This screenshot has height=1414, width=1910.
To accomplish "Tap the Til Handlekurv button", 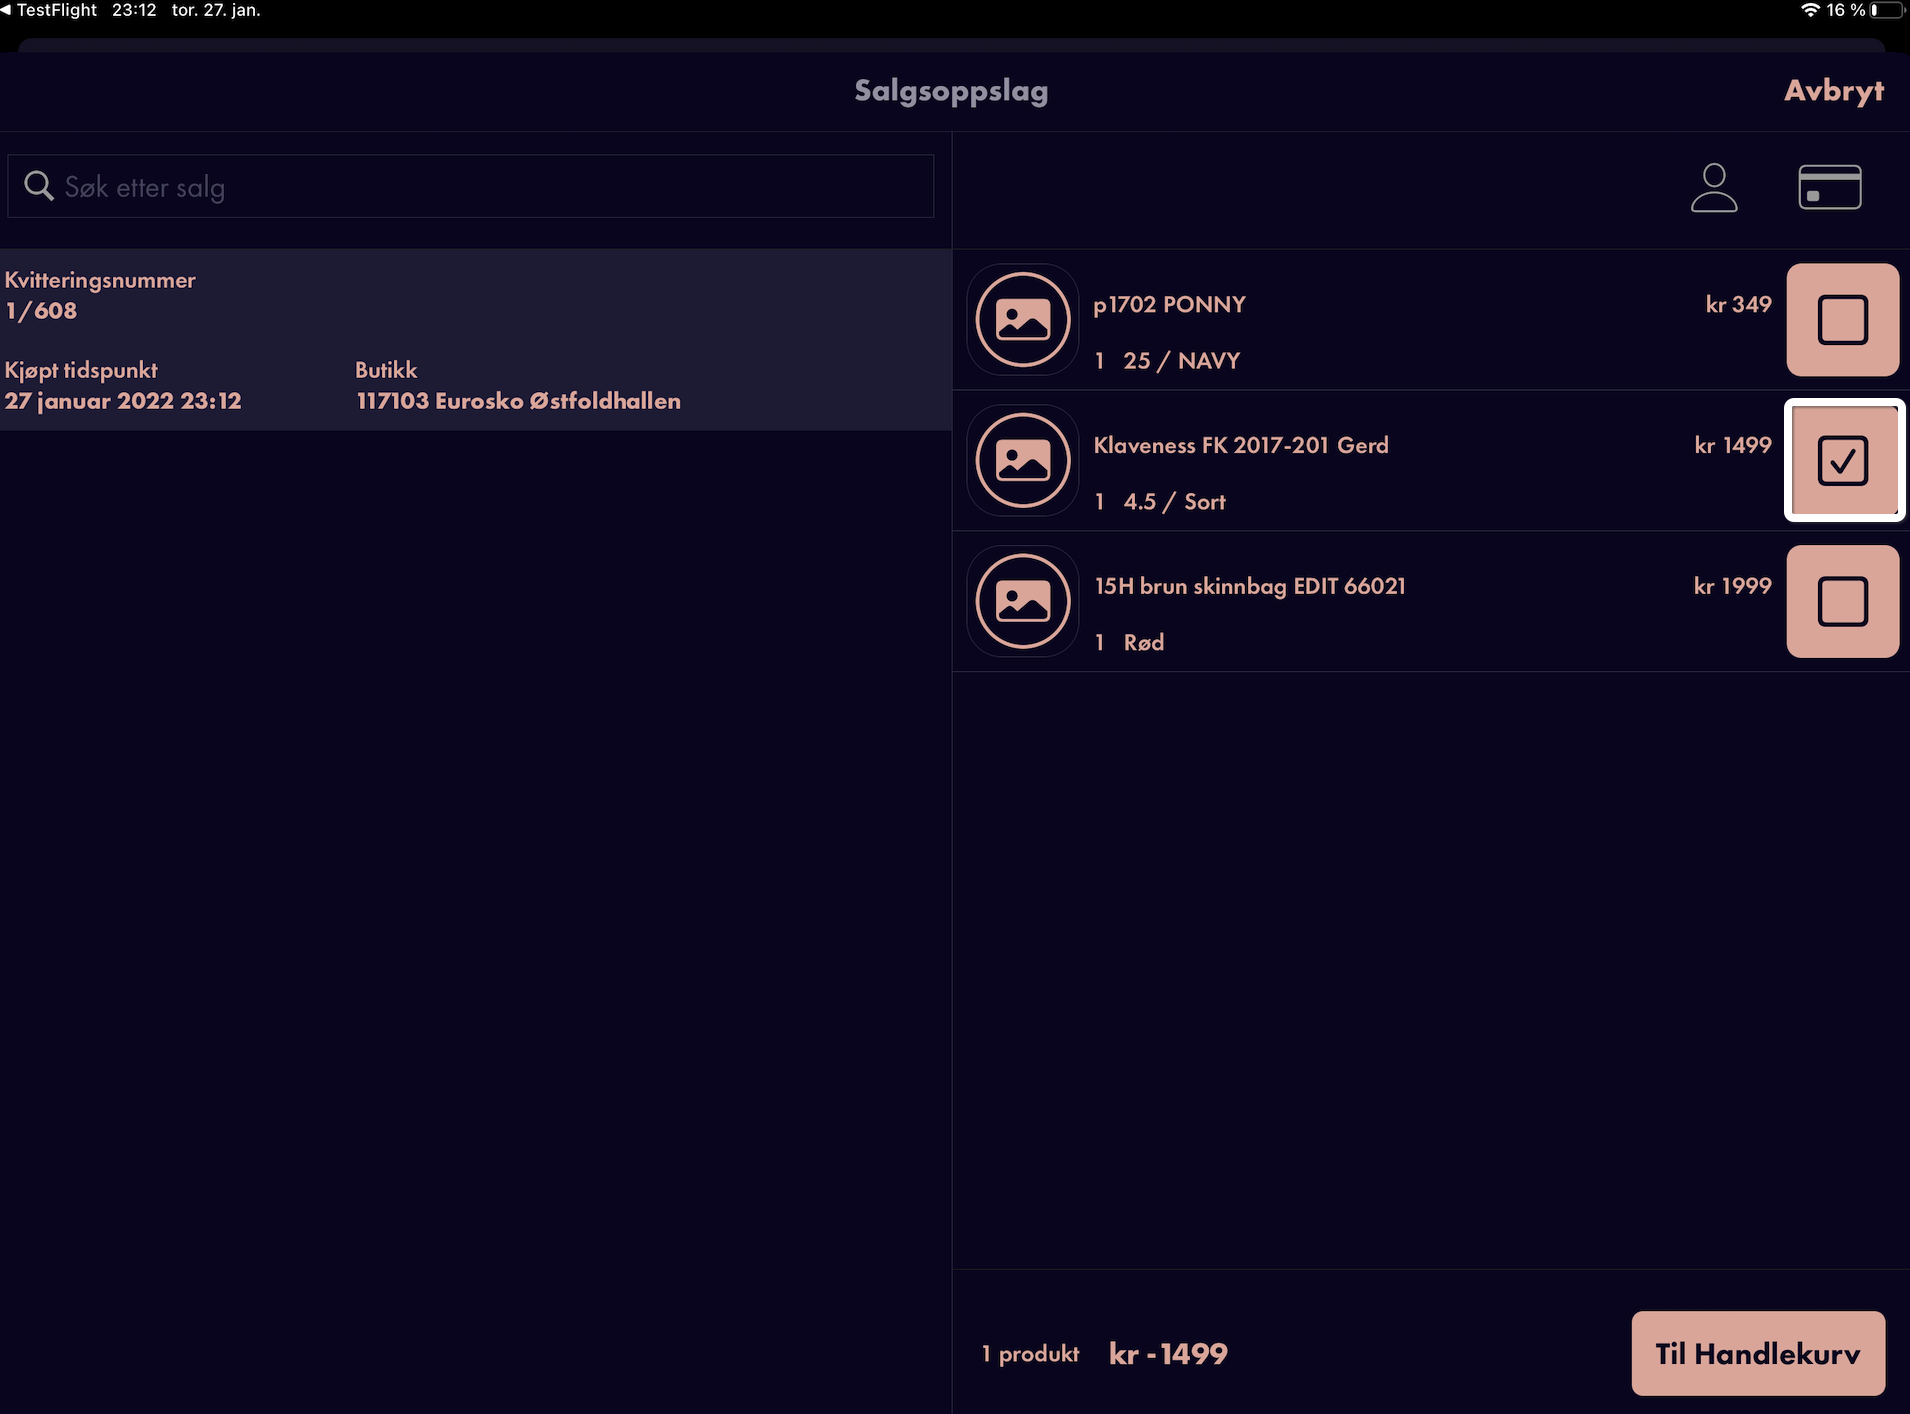I will pos(1758,1354).
